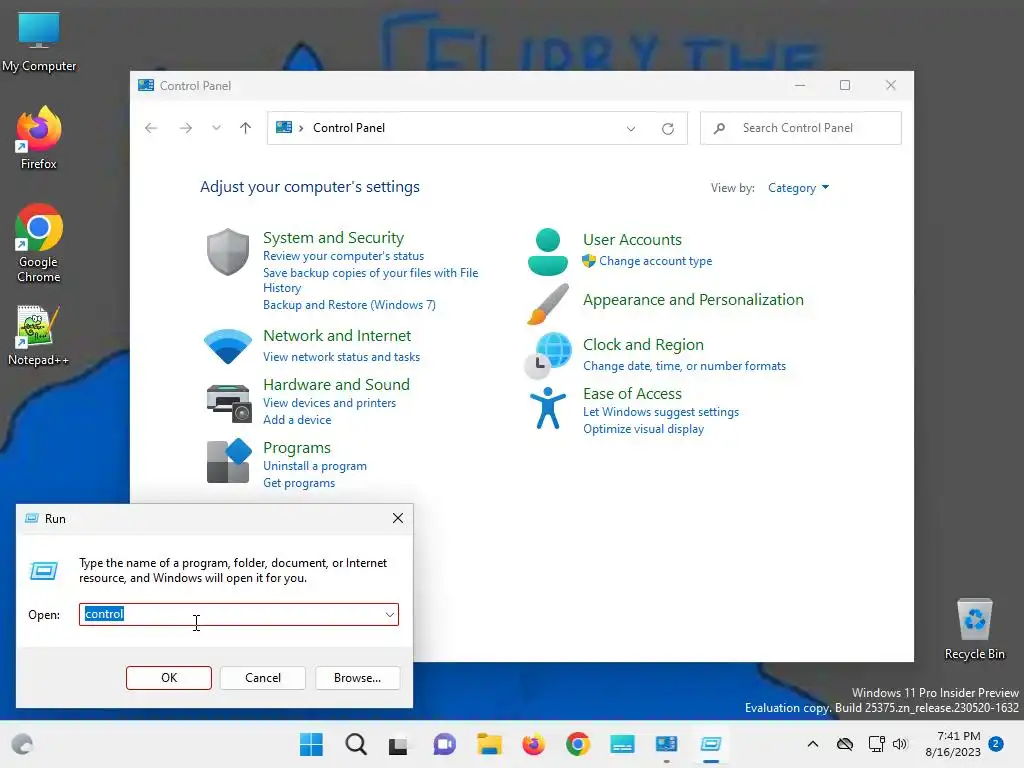The image size is (1024, 768).
Task: Launch Chrome from the taskbar
Action: (x=578, y=744)
